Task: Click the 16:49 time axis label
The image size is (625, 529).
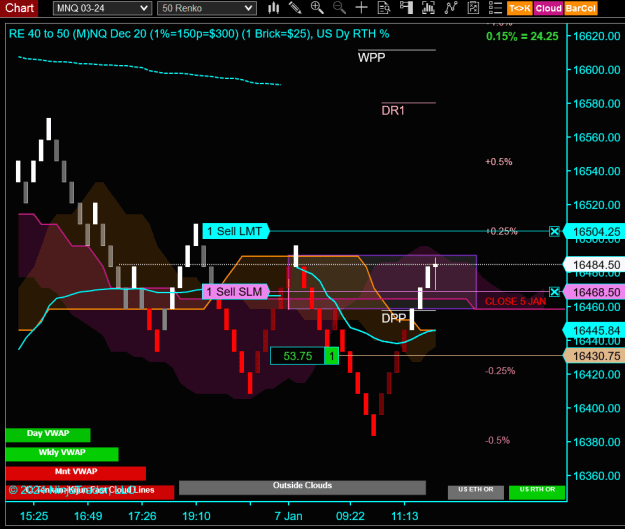Action: [88, 516]
